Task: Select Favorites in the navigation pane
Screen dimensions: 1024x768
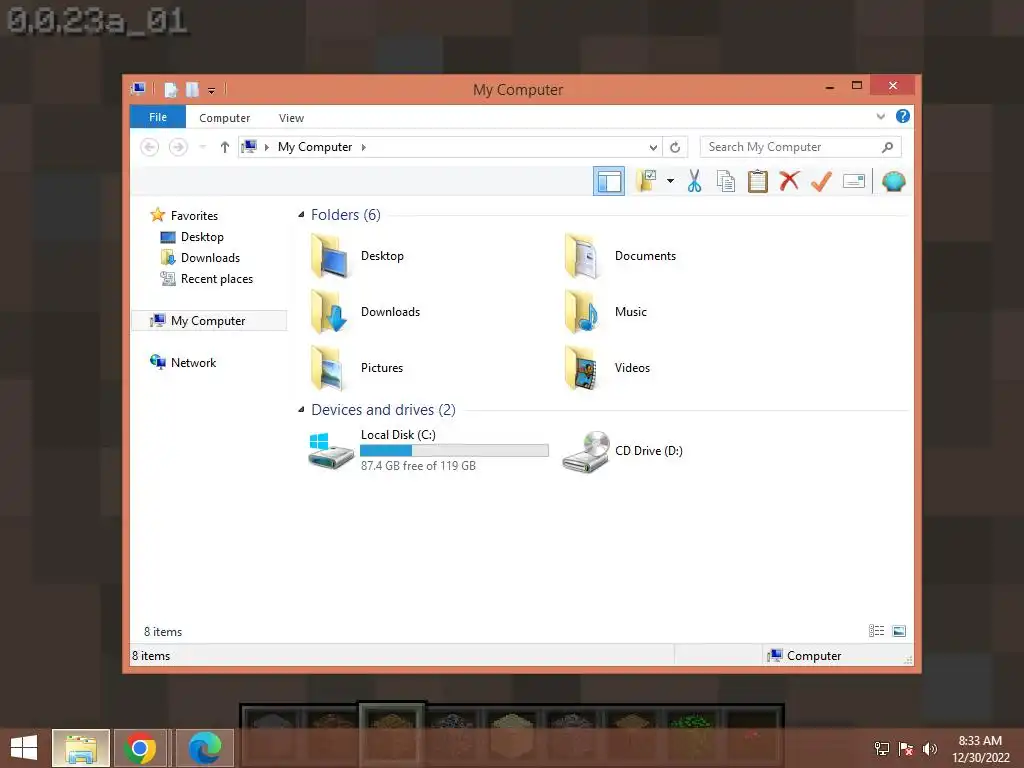Action: click(194, 216)
